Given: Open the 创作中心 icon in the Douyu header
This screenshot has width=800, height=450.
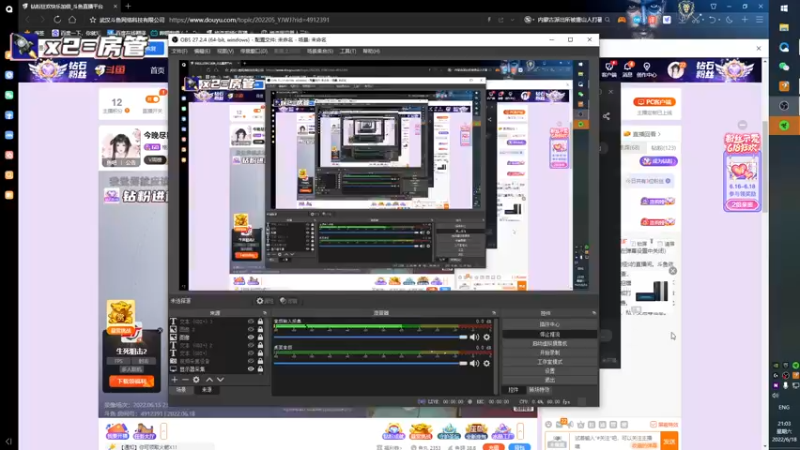Looking at the screenshot, I should pyautogui.click(x=646, y=69).
